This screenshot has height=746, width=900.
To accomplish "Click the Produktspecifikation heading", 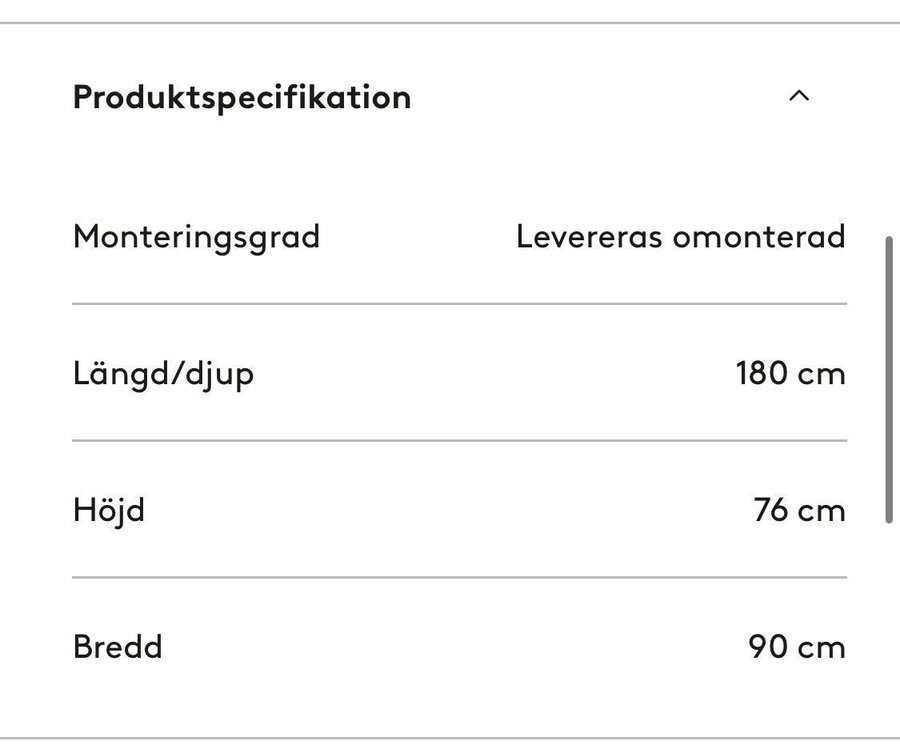I will coord(242,97).
